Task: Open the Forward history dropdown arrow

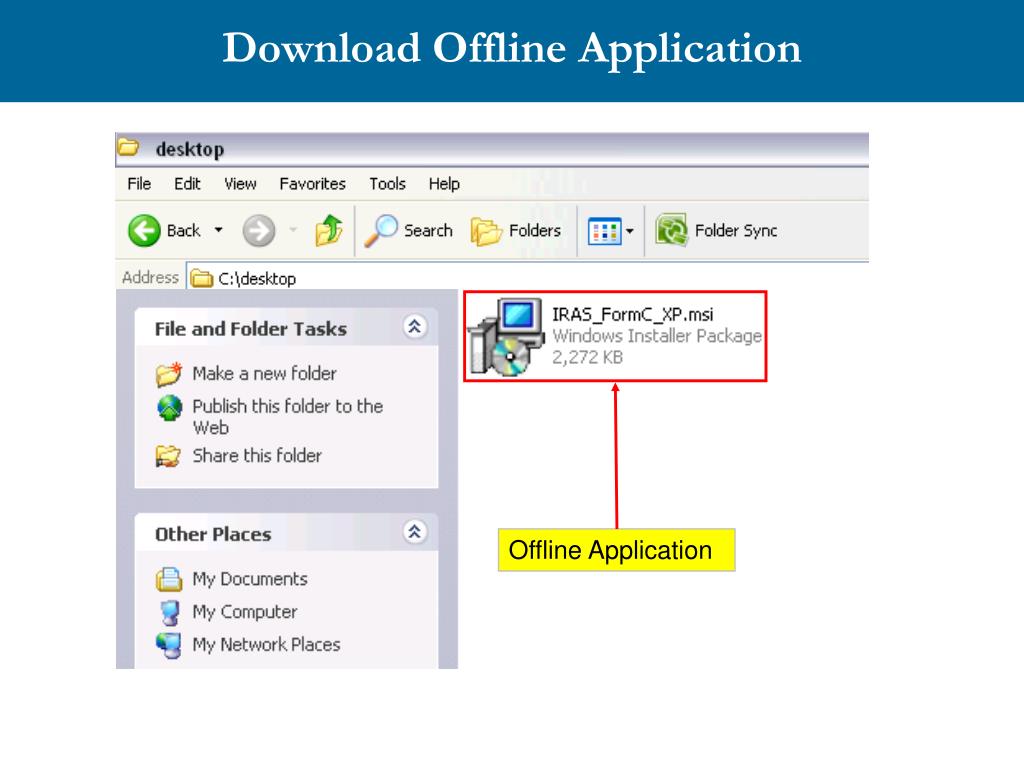Action: 293,230
